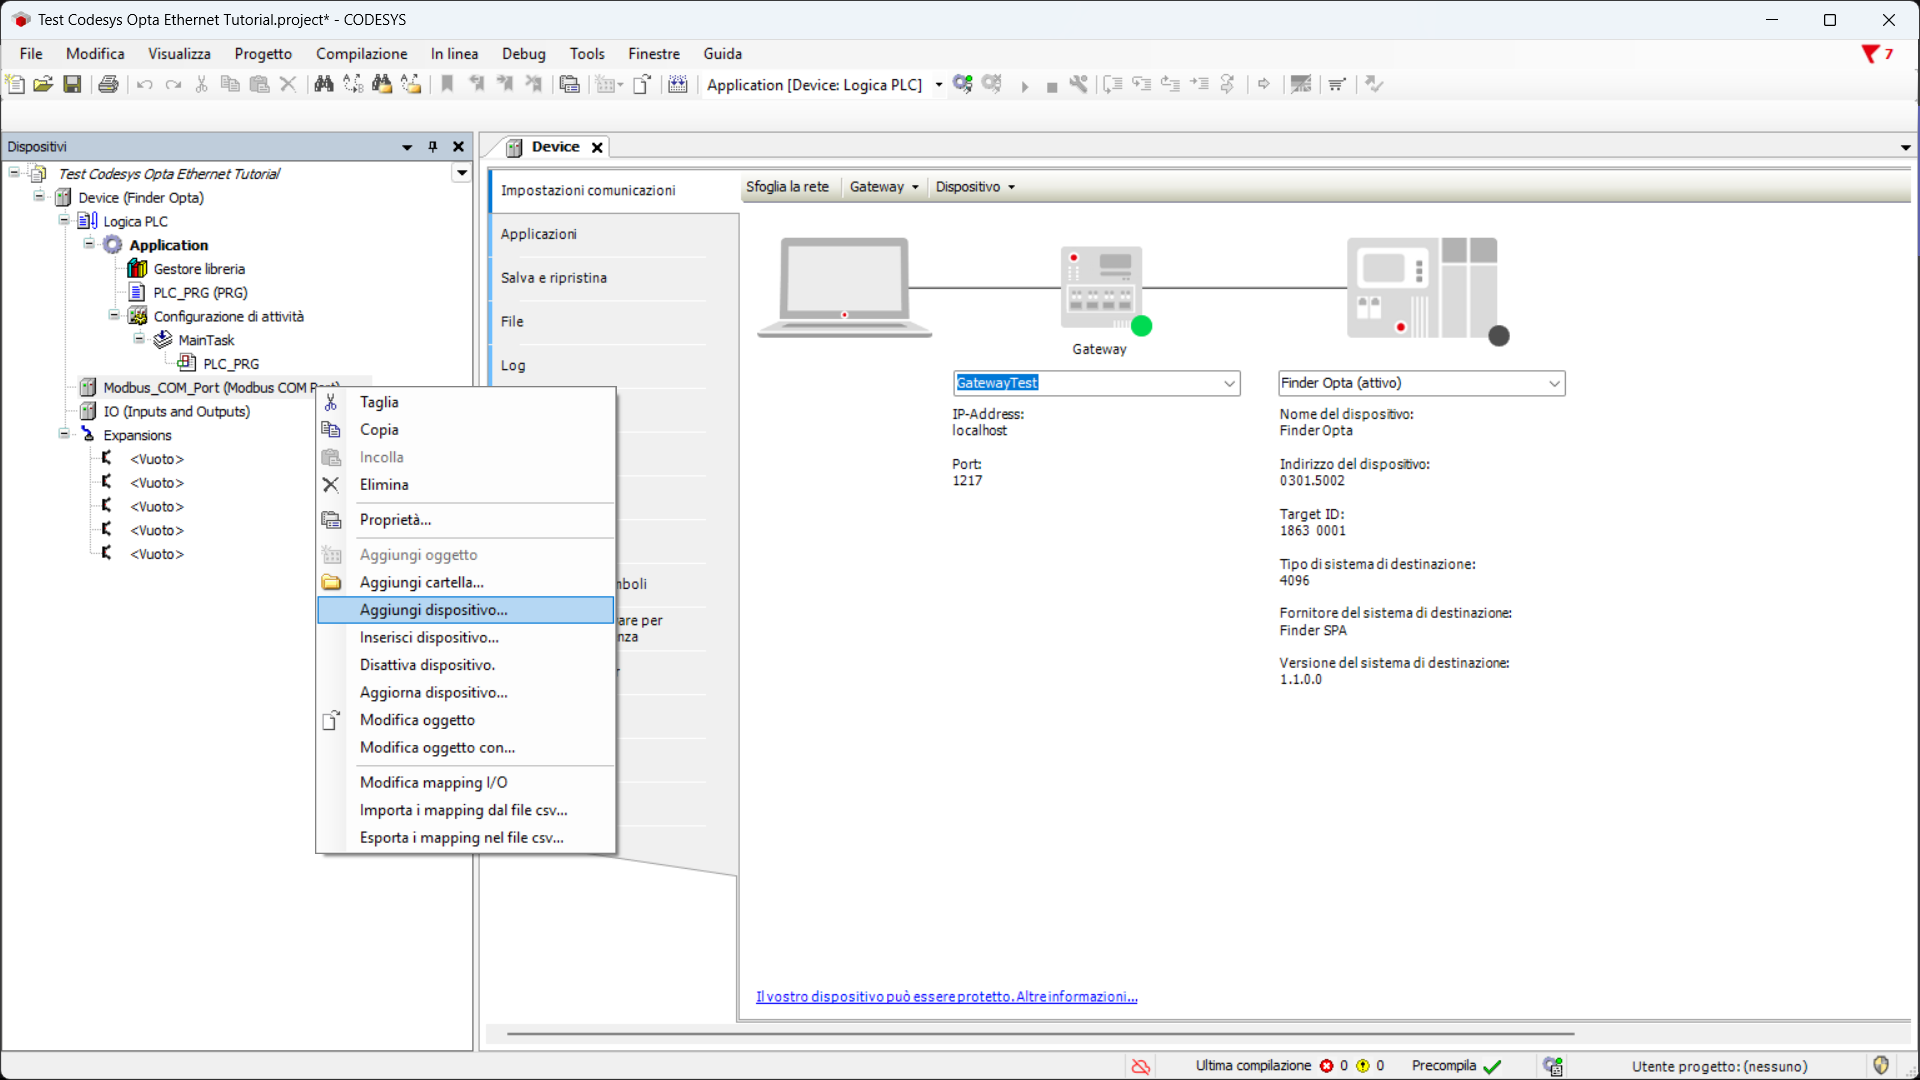The image size is (1920, 1080).
Task: Click the shopping cart toolbar icon
Action: tap(1337, 84)
